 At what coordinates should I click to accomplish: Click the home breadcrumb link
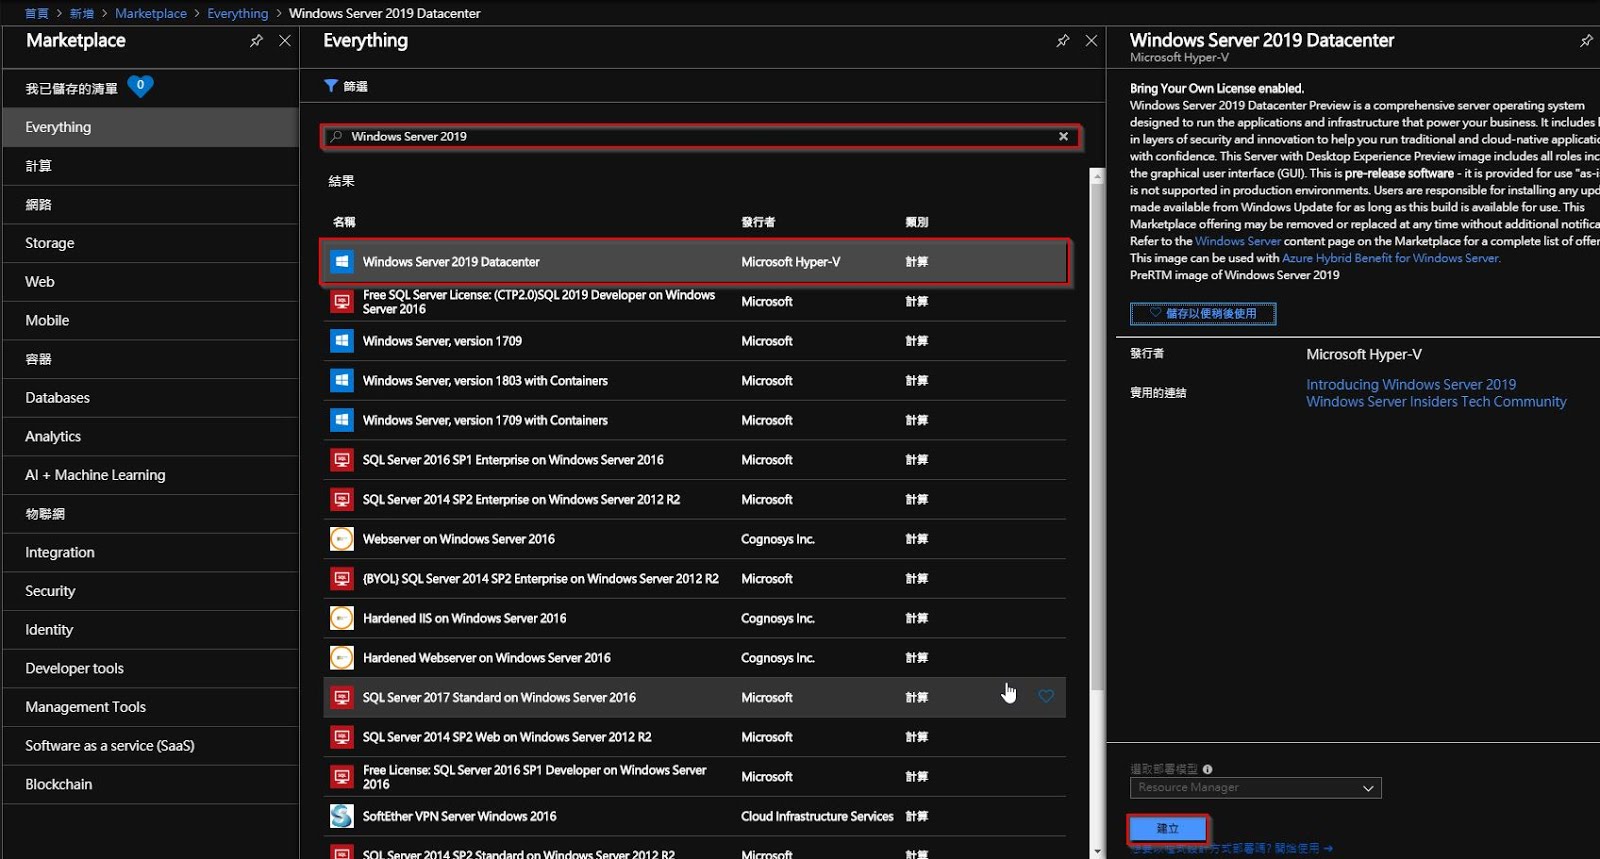(37, 13)
